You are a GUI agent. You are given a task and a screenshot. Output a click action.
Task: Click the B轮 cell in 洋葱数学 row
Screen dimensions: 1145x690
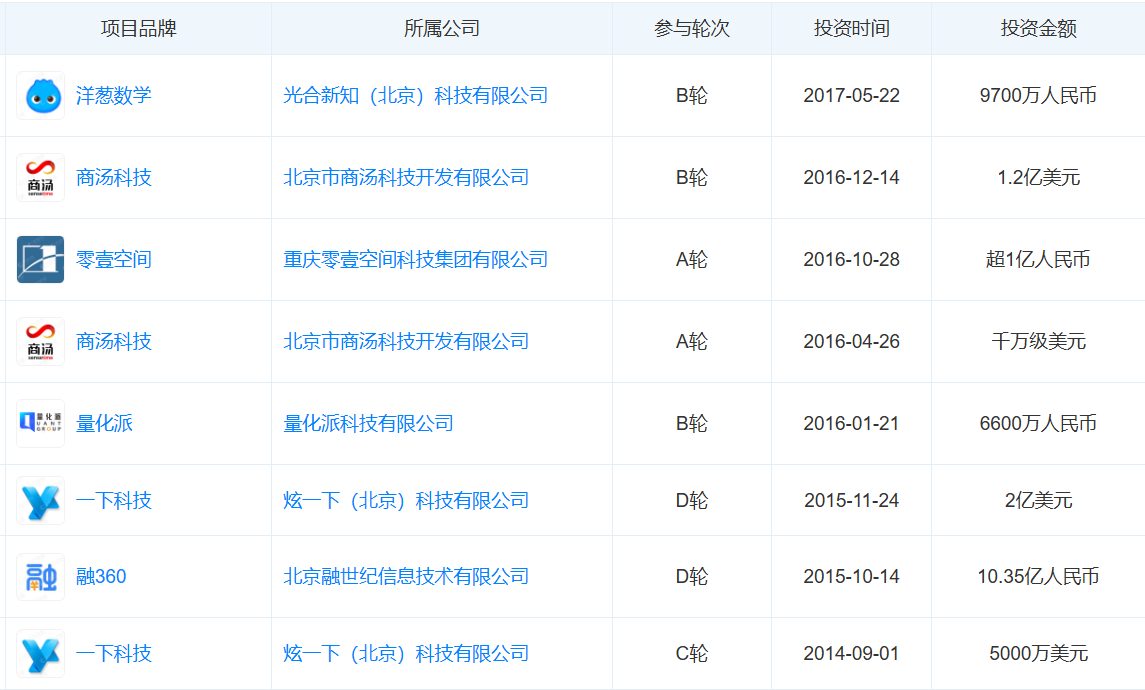coord(692,96)
